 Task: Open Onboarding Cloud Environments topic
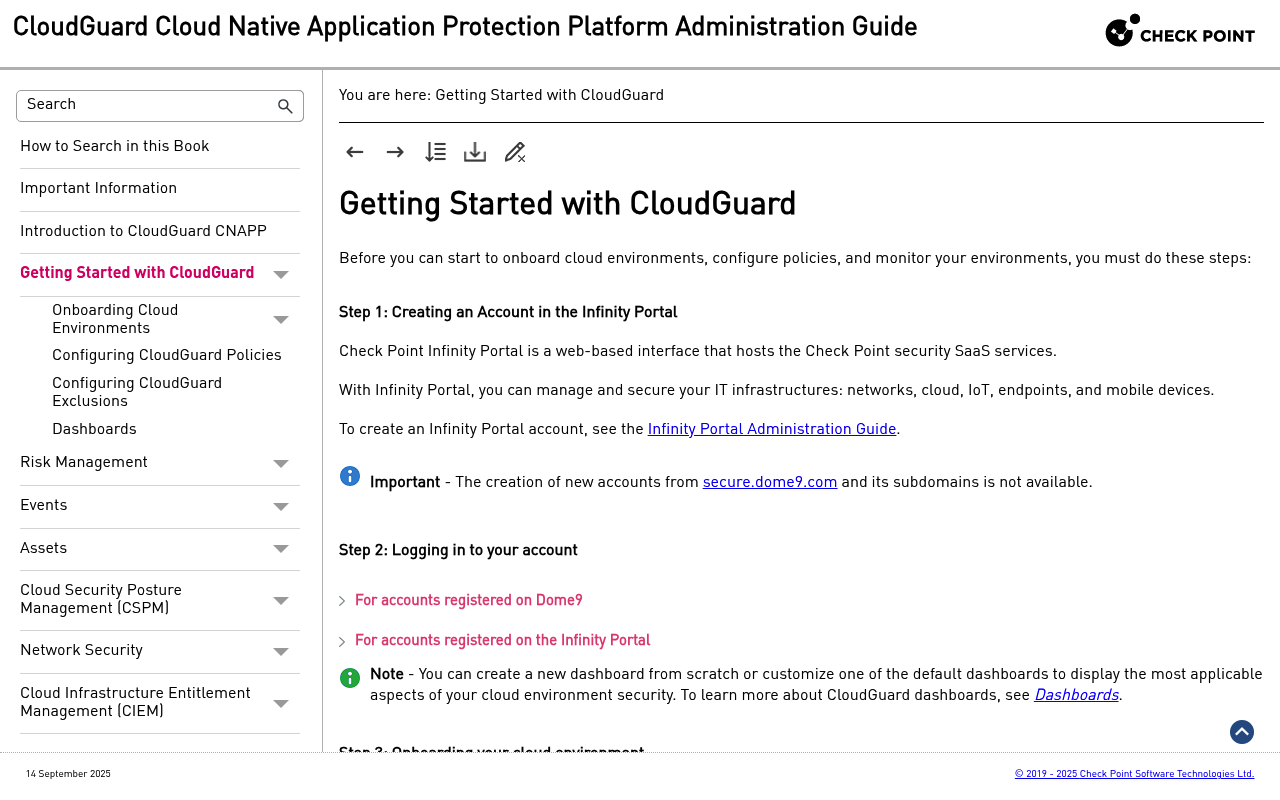coord(115,320)
